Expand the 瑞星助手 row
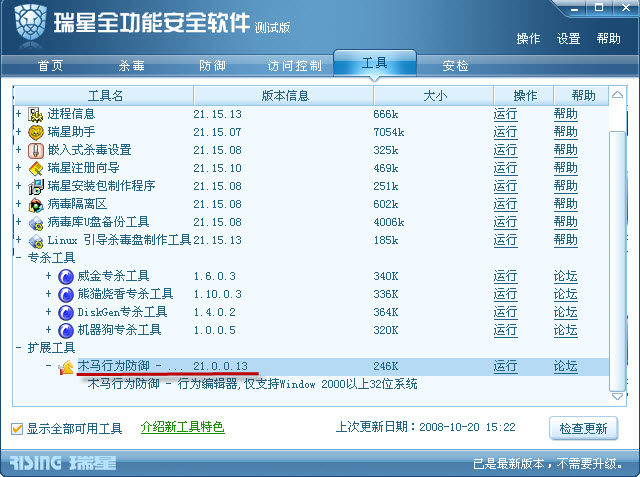640x477 pixels. 18,131
